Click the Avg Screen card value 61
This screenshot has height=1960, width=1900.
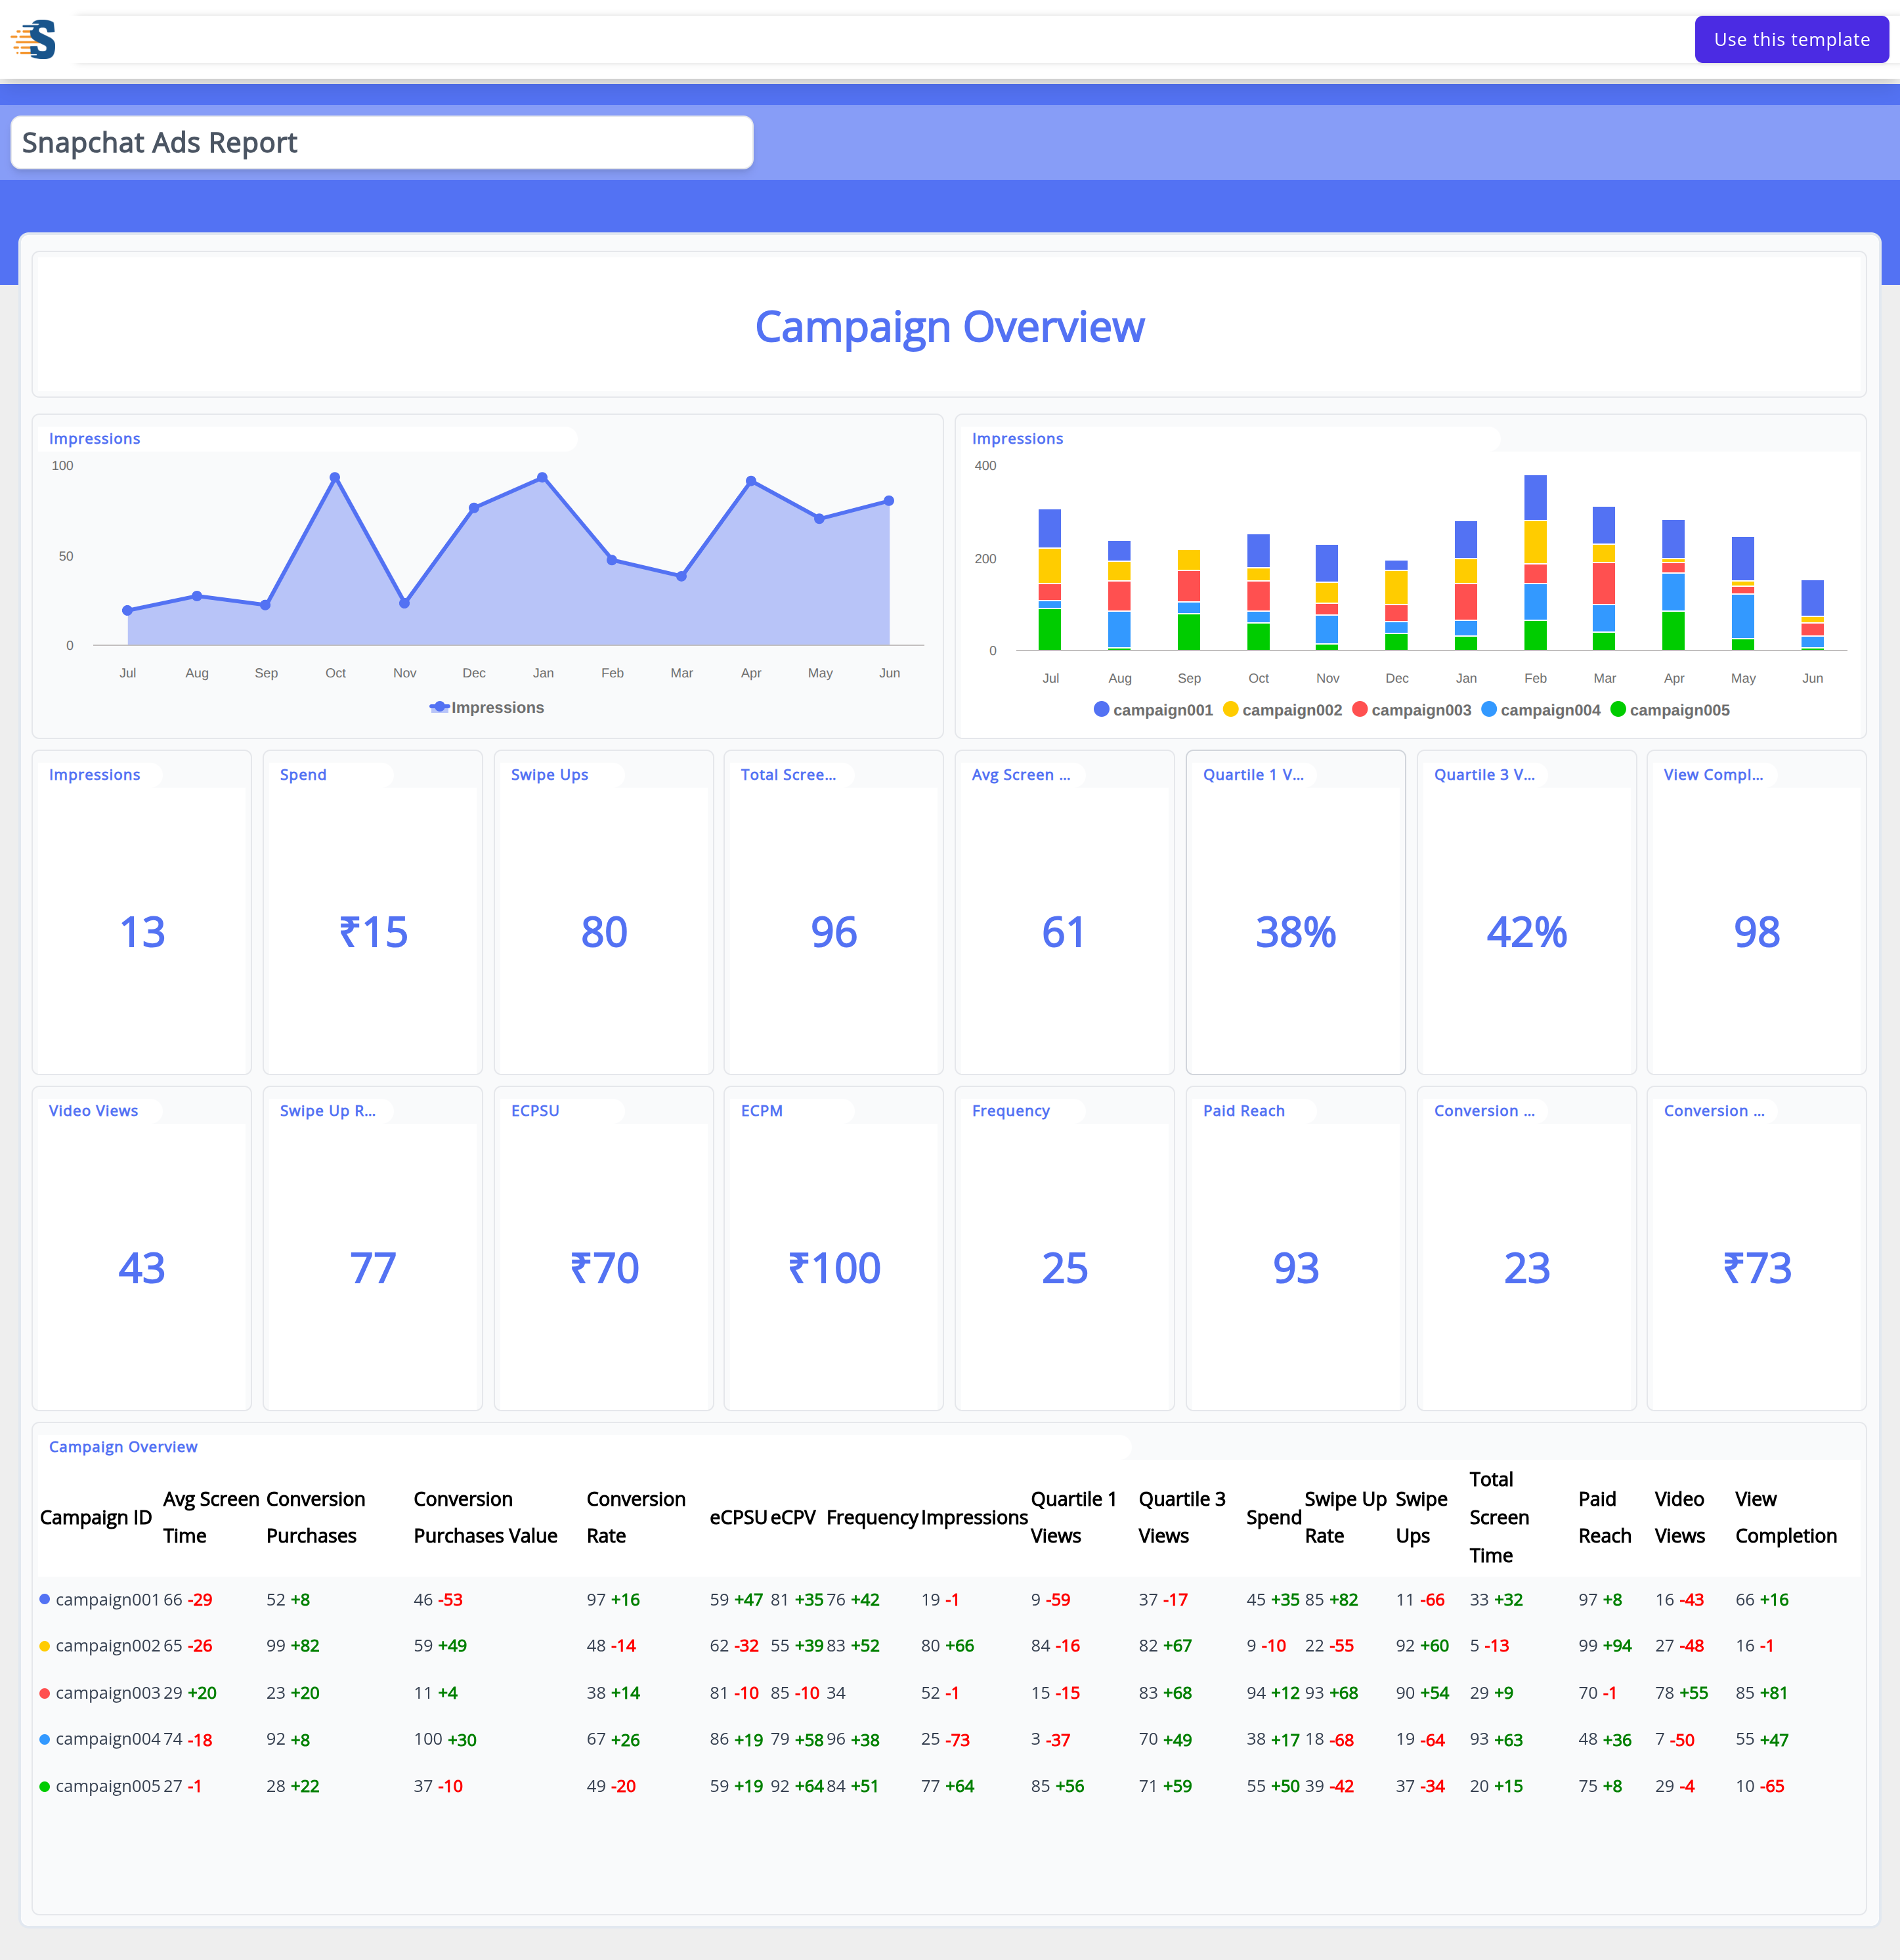coord(1064,932)
